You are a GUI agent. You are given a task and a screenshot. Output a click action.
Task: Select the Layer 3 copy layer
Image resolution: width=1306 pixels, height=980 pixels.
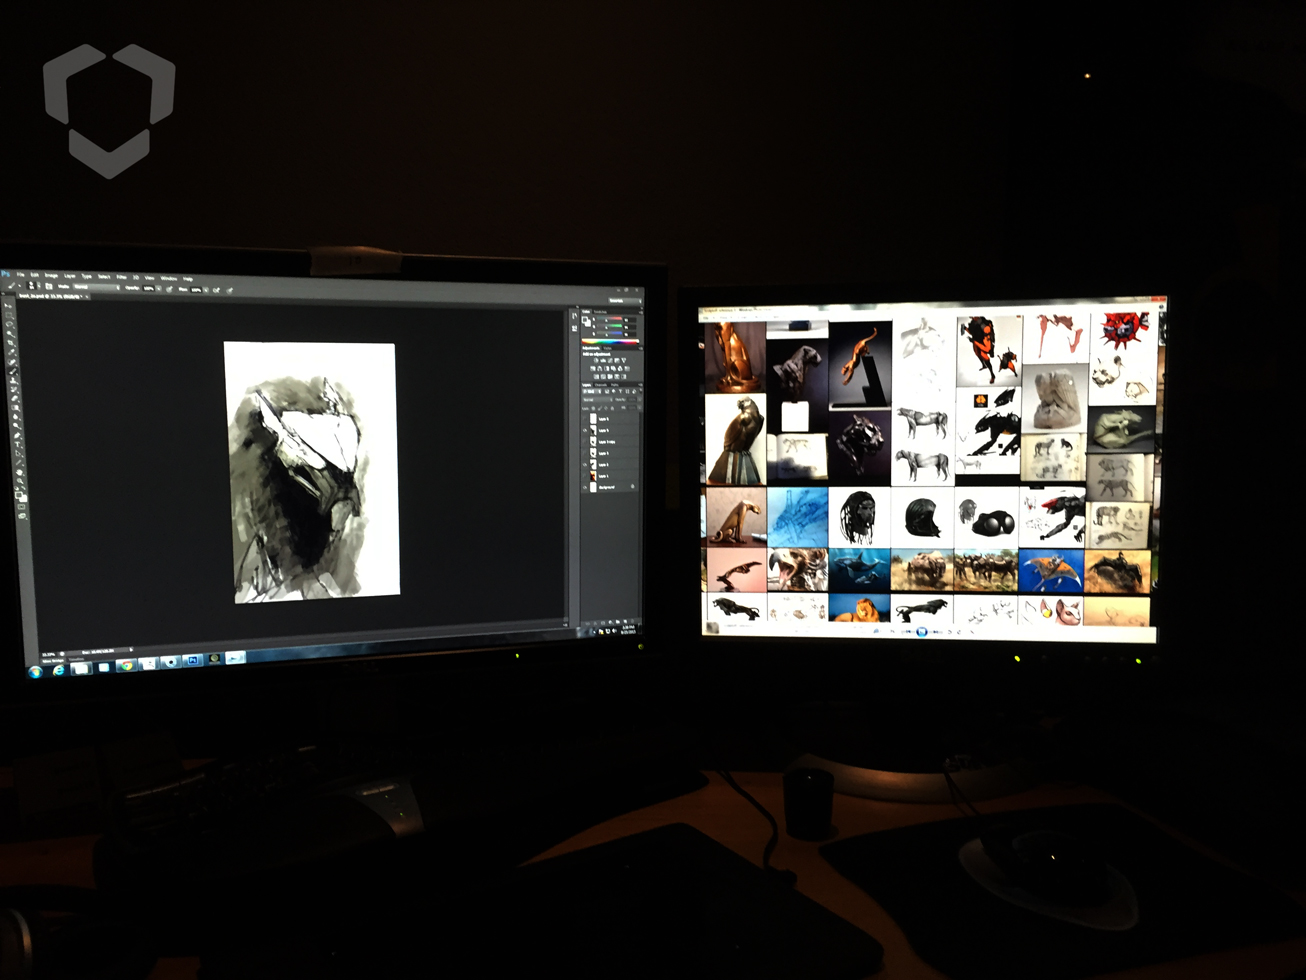[610, 442]
